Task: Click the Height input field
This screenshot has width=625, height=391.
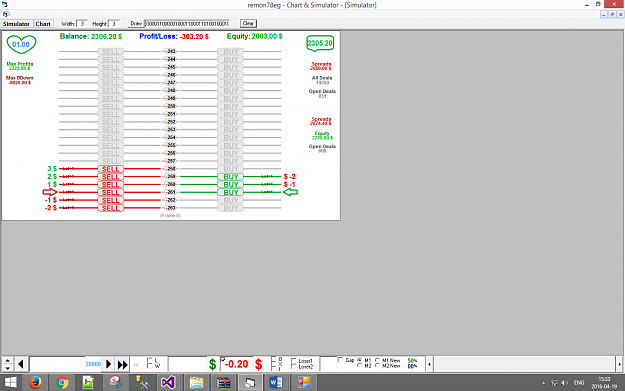Action: click(x=114, y=24)
